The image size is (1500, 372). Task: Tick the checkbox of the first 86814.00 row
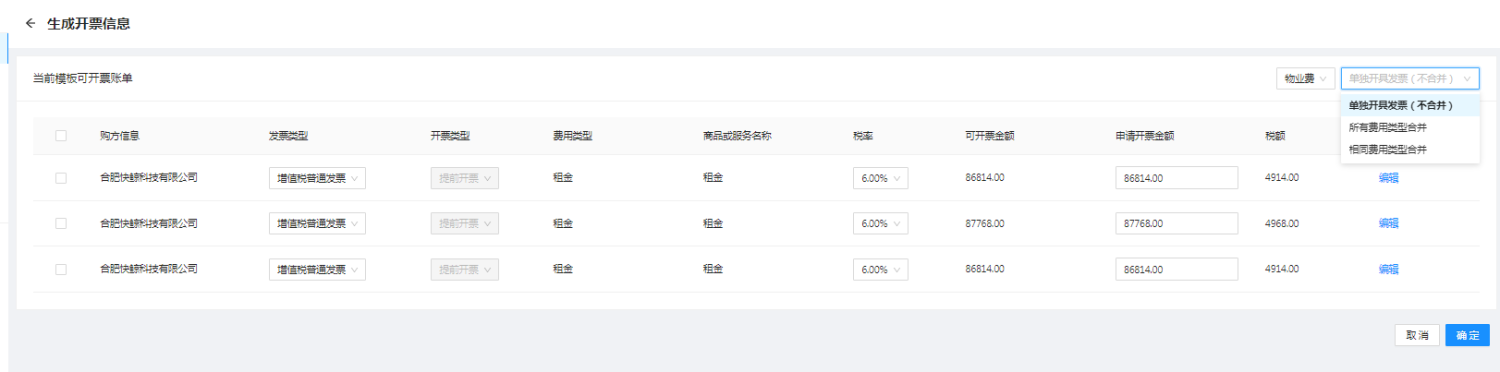coord(61,178)
